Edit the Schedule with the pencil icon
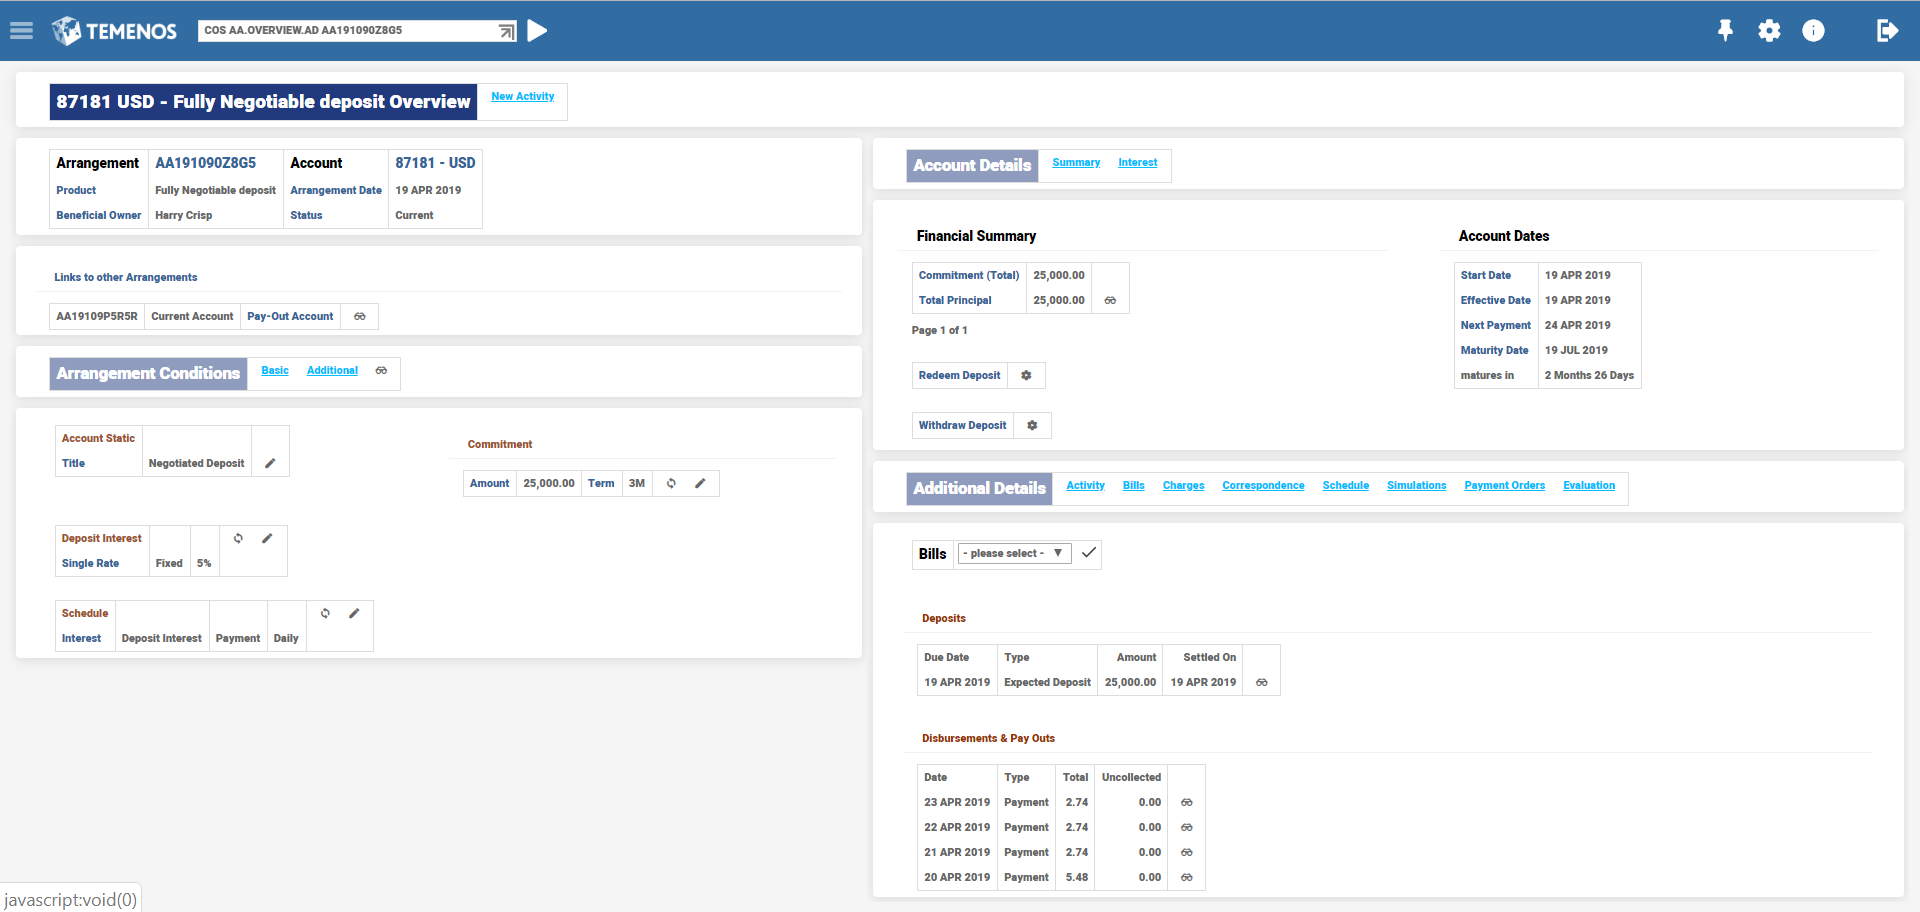The image size is (1920, 912). click(x=354, y=614)
